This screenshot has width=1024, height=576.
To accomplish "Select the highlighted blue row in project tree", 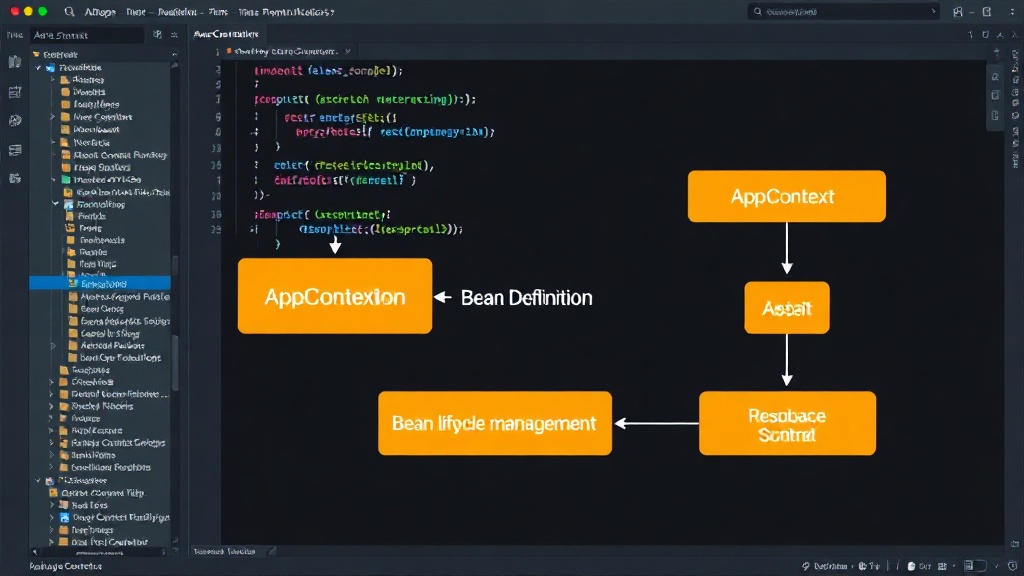I will (x=100, y=283).
